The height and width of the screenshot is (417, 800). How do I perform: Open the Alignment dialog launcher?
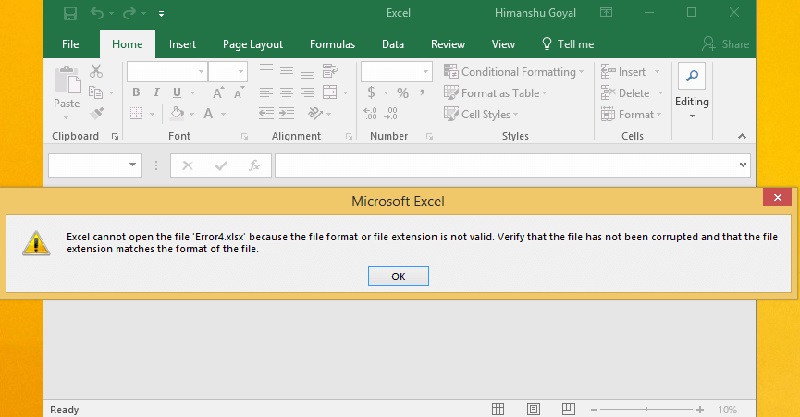[349, 136]
